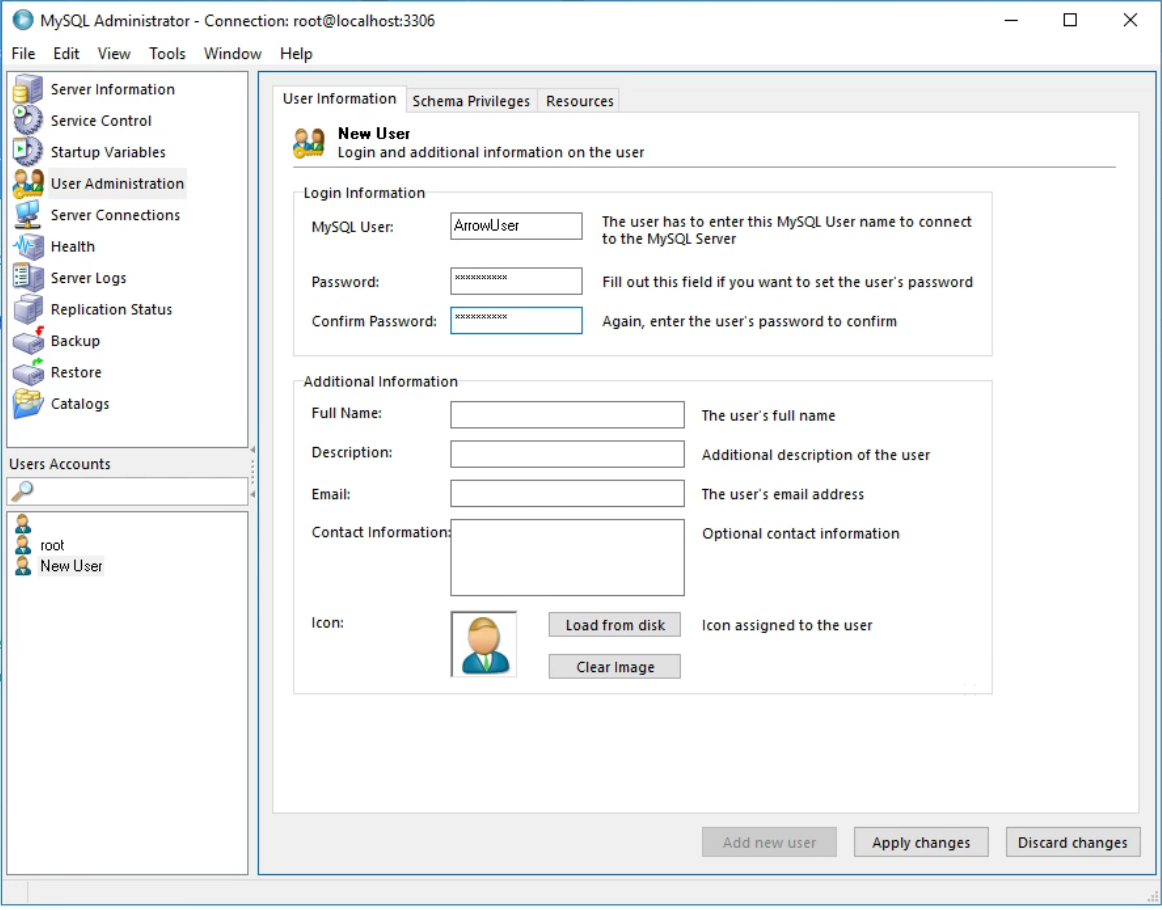
Task: Click Load from disk button
Action: [614, 625]
